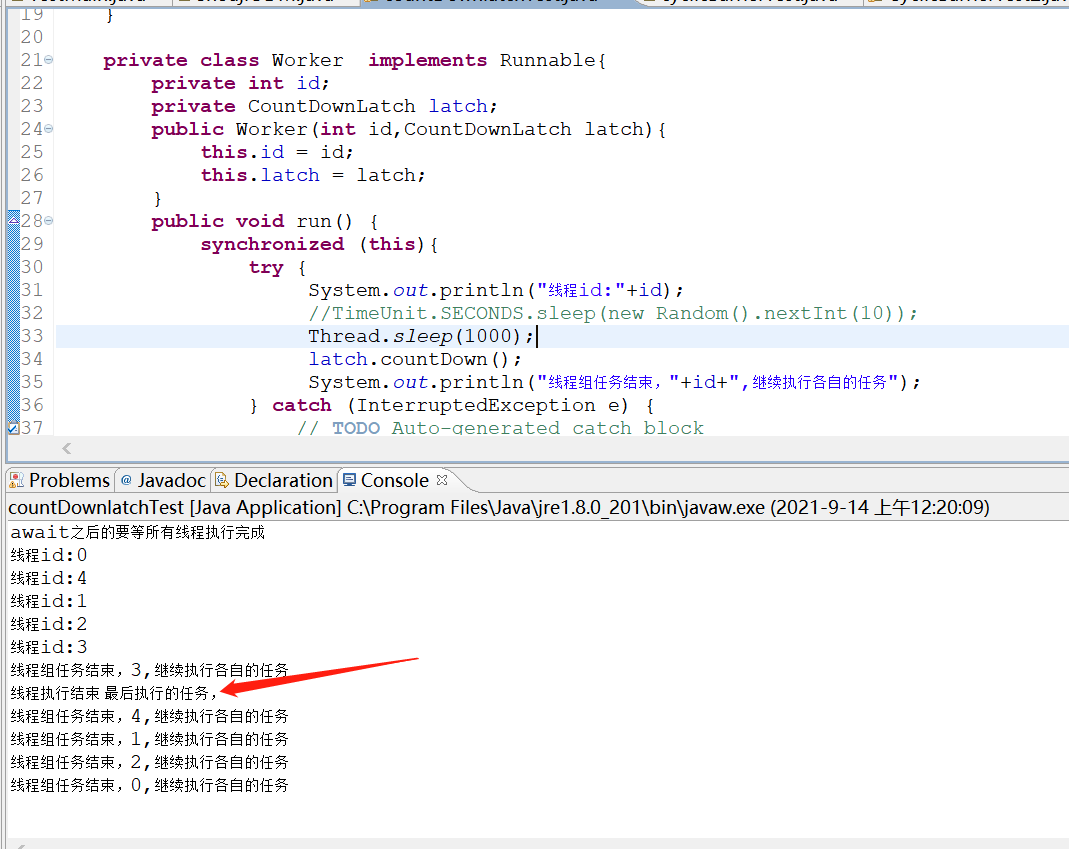The width and height of the screenshot is (1069, 849).
Task: Select the Console tab
Action: click(x=387, y=481)
